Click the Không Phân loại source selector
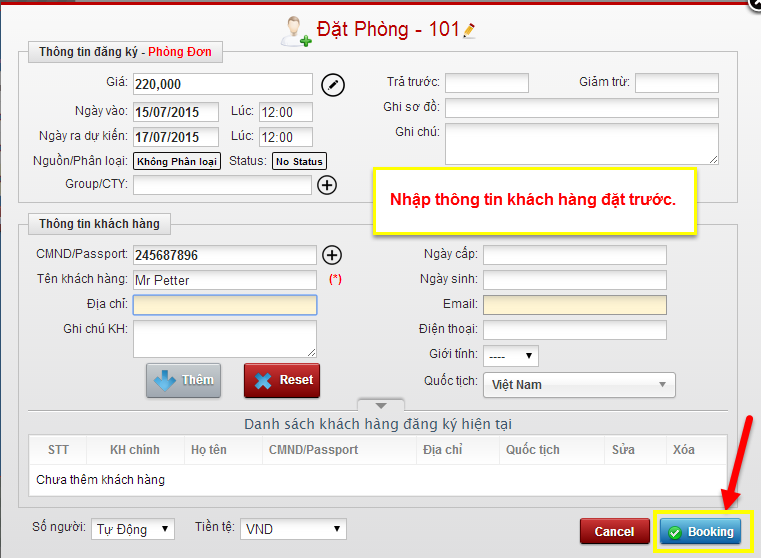 coord(178,161)
